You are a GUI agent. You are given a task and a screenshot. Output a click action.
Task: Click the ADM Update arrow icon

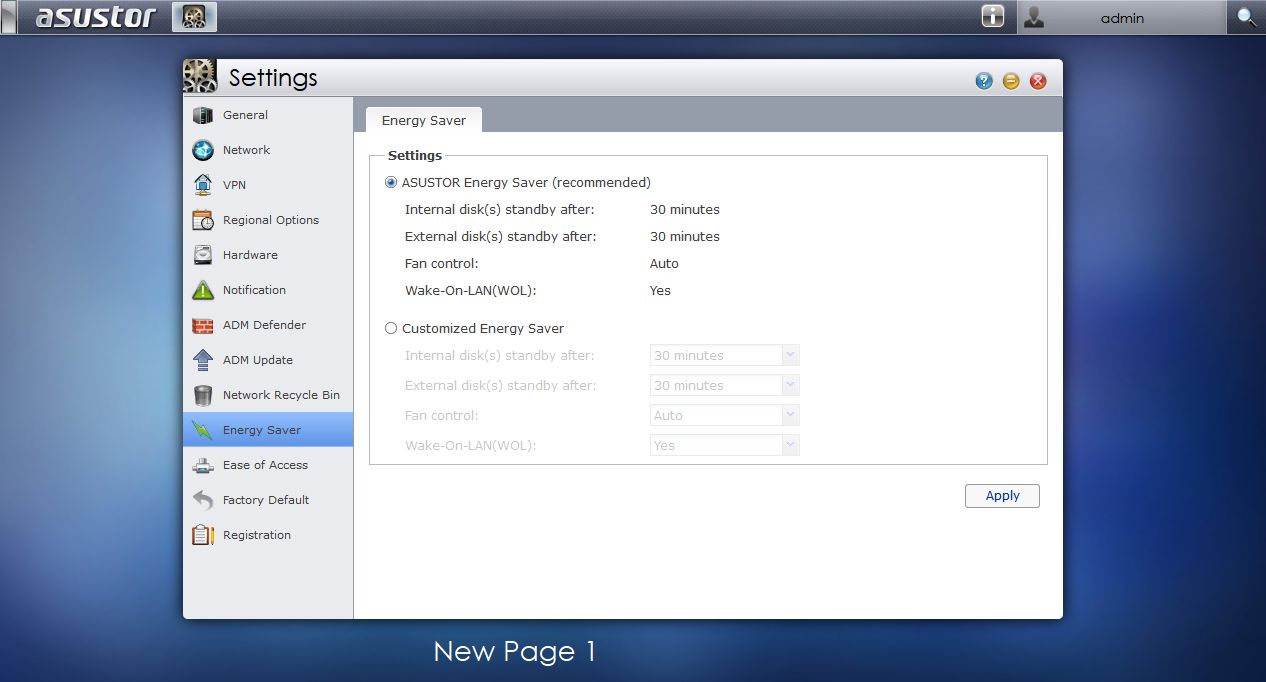click(203, 360)
